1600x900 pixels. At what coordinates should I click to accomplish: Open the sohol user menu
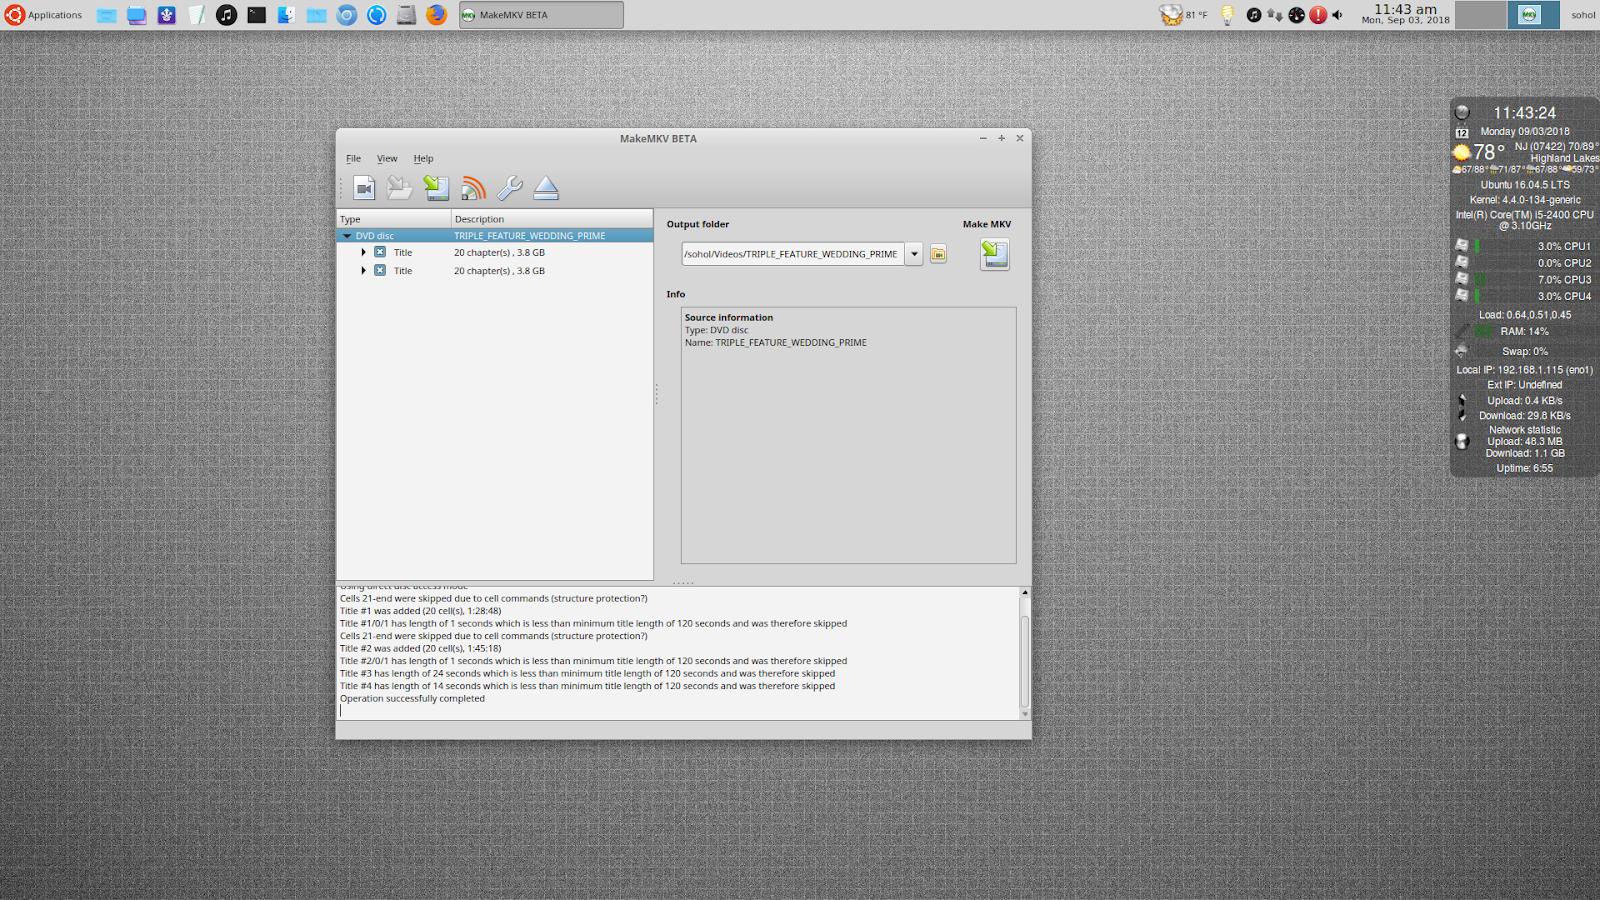point(1583,15)
